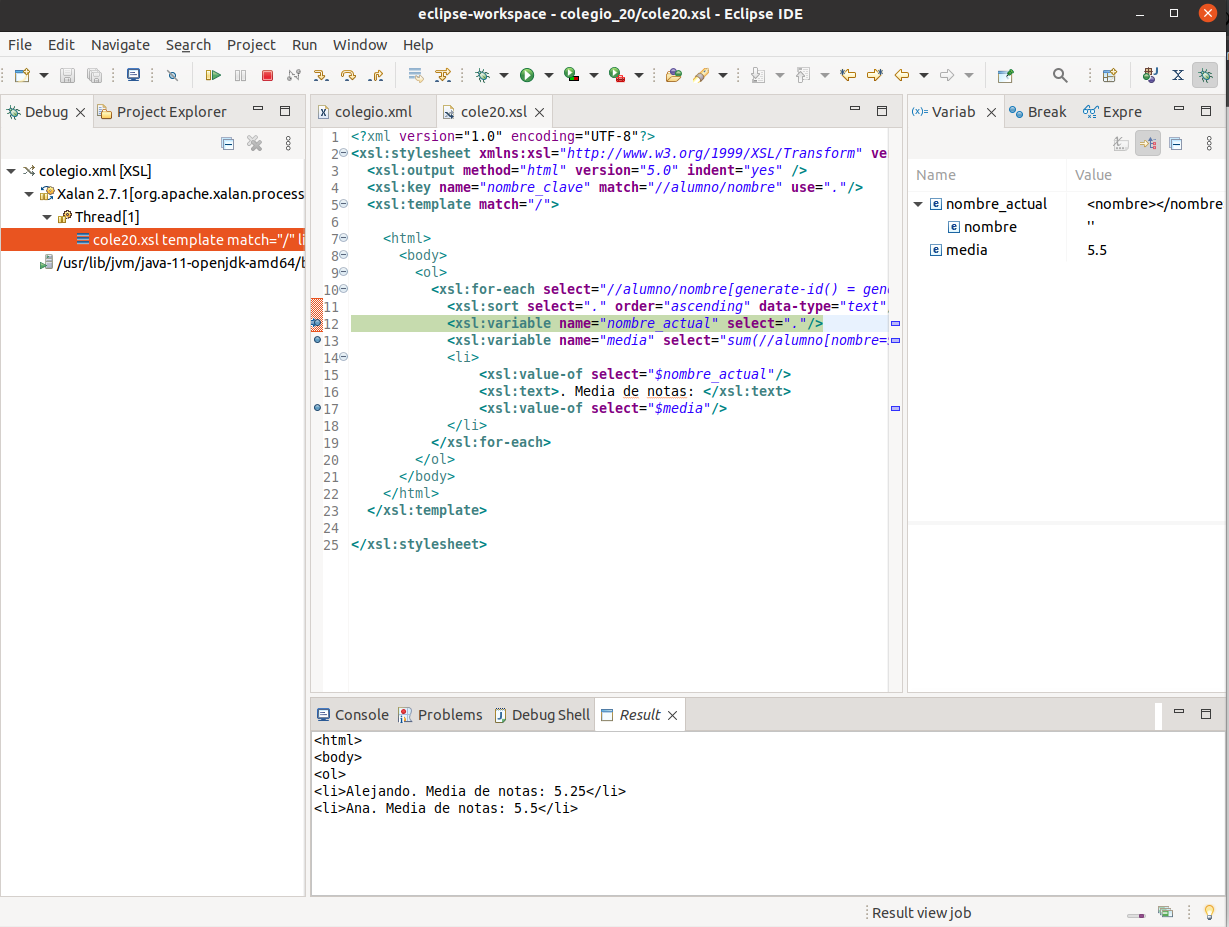Viewport: 1229px width, 927px height.
Task: Save the current file
Action: [67, 75]
